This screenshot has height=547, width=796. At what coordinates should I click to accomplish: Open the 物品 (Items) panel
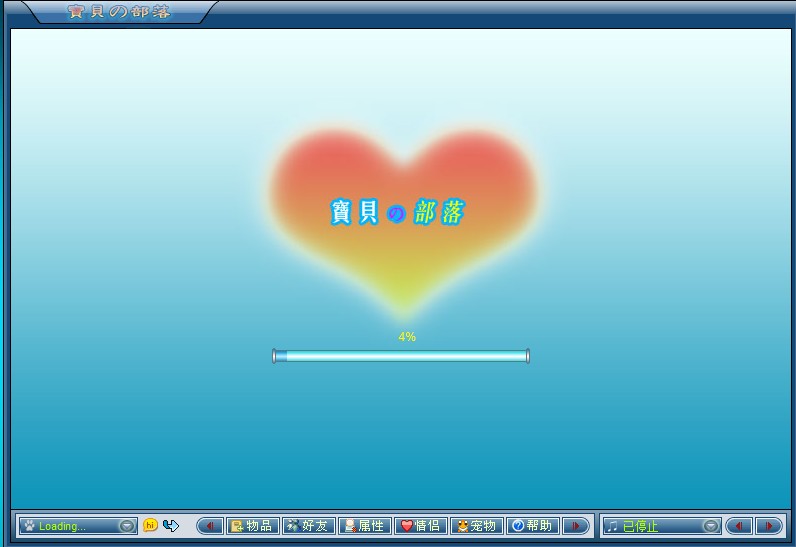252,526
